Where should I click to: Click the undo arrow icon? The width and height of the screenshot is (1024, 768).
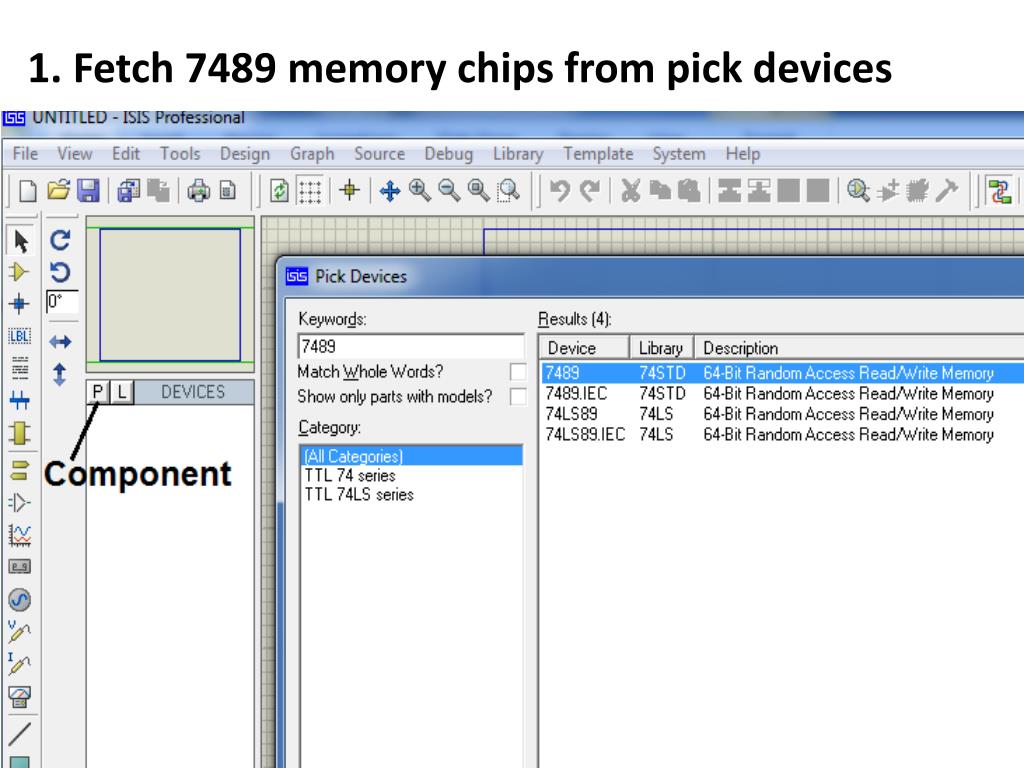tap(559, 191)
